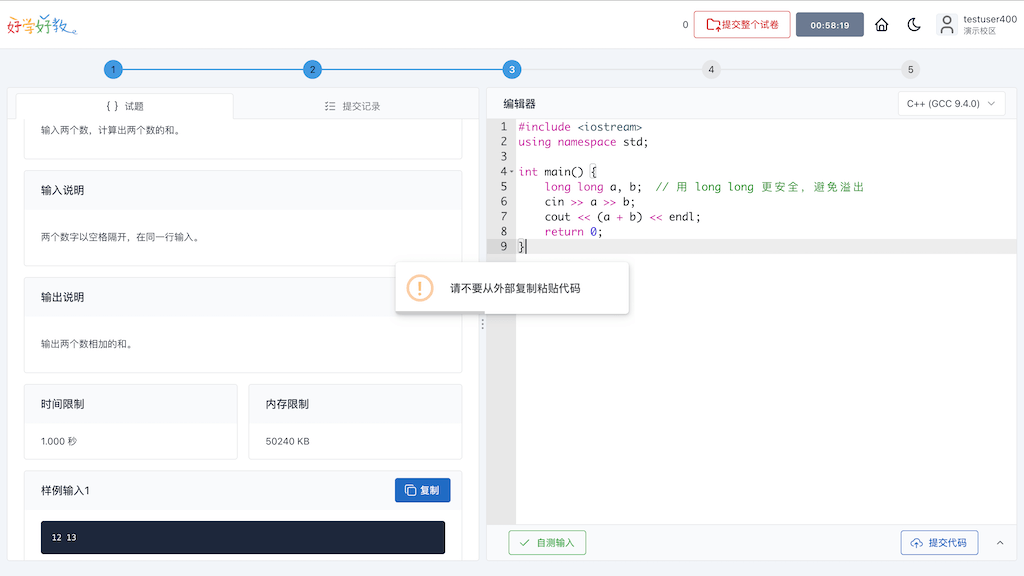Select question step 2 in the progress bar
Screen dimensions: 1024x576
click(x=312, y=69)
